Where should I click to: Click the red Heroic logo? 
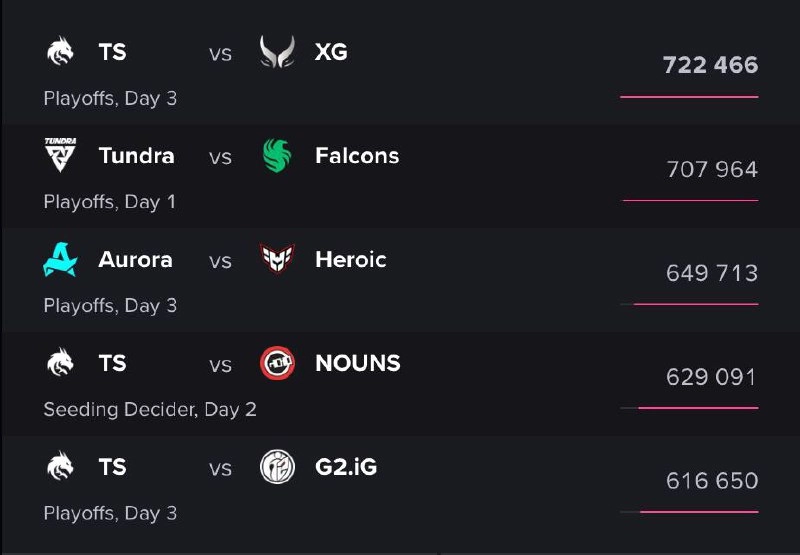[277, 259]
